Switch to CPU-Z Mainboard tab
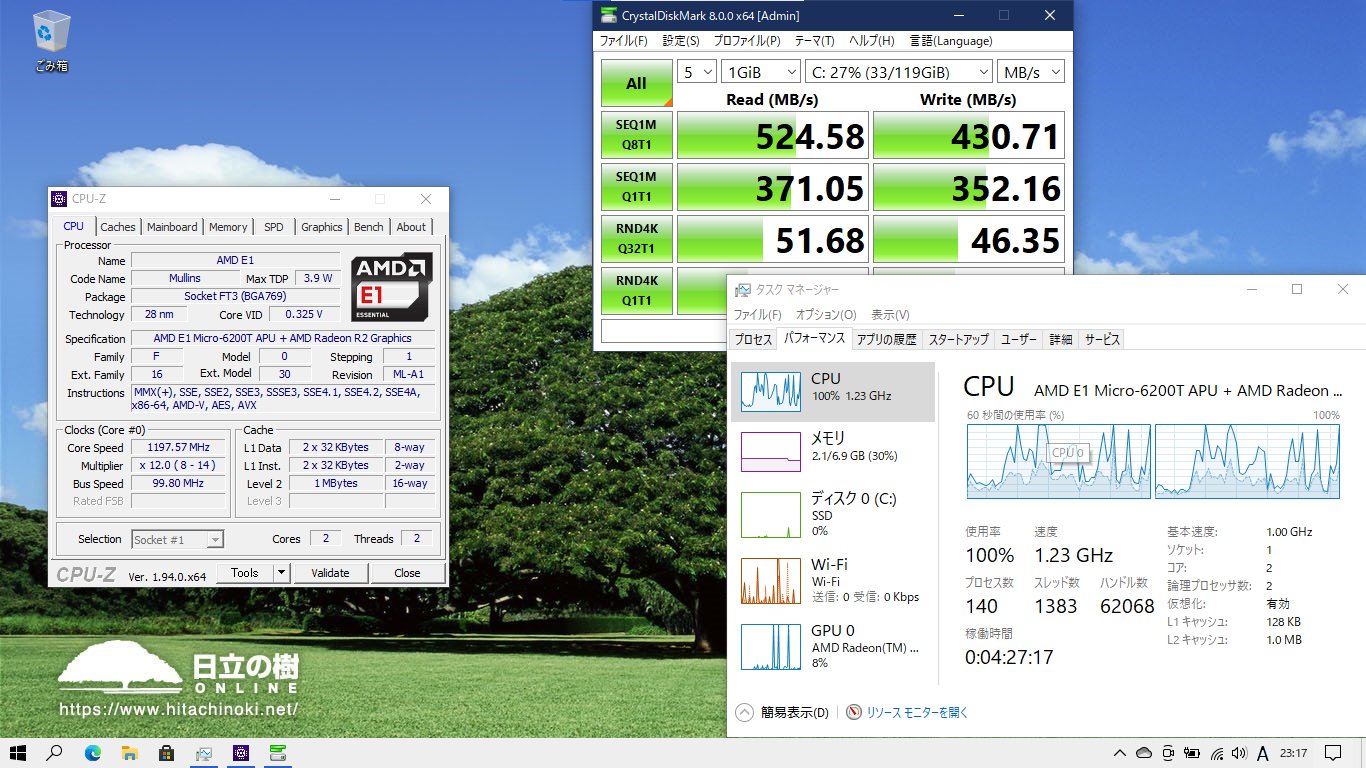The width and height of the screenshot is (1366, 768). coord(172,227)
